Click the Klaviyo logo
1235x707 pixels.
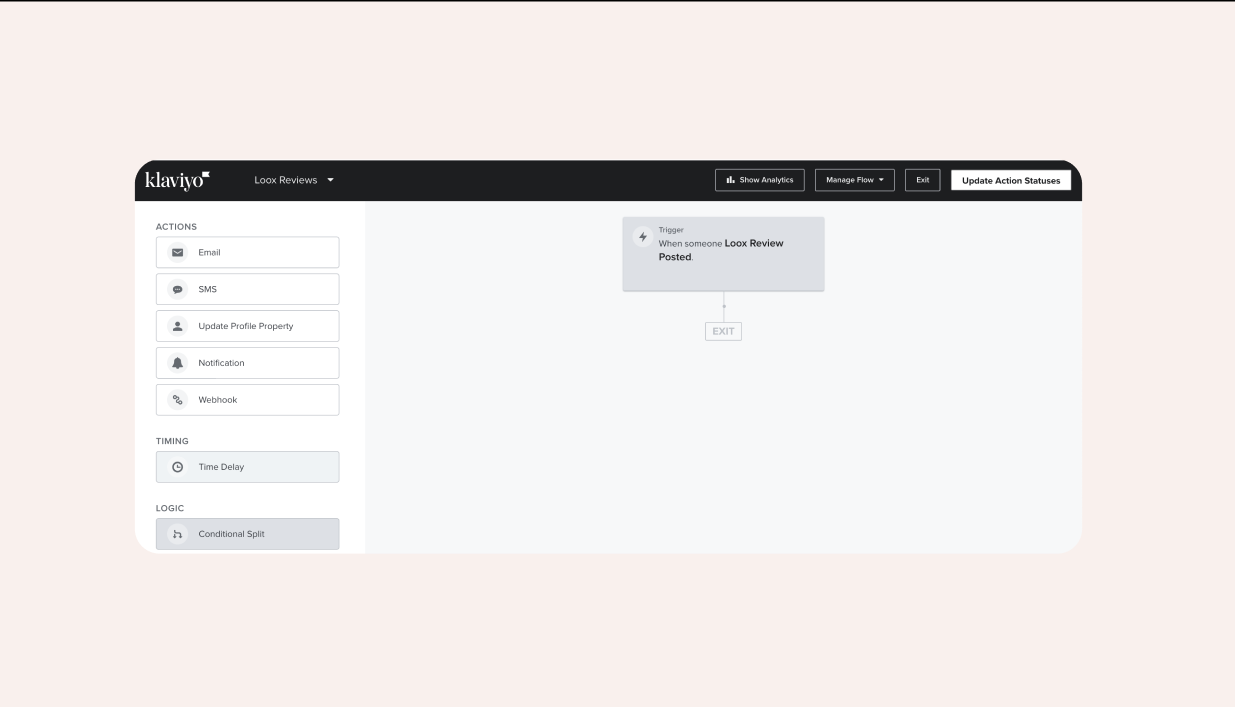[x=178, y=180]
